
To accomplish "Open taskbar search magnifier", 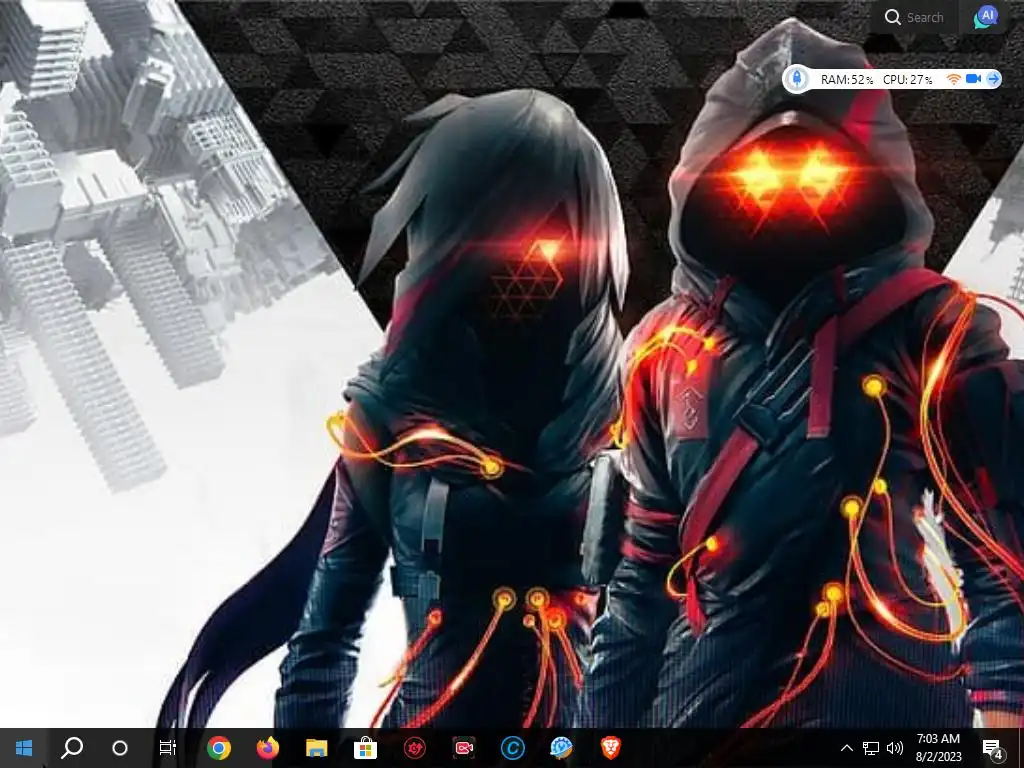I will click(72, 748).
